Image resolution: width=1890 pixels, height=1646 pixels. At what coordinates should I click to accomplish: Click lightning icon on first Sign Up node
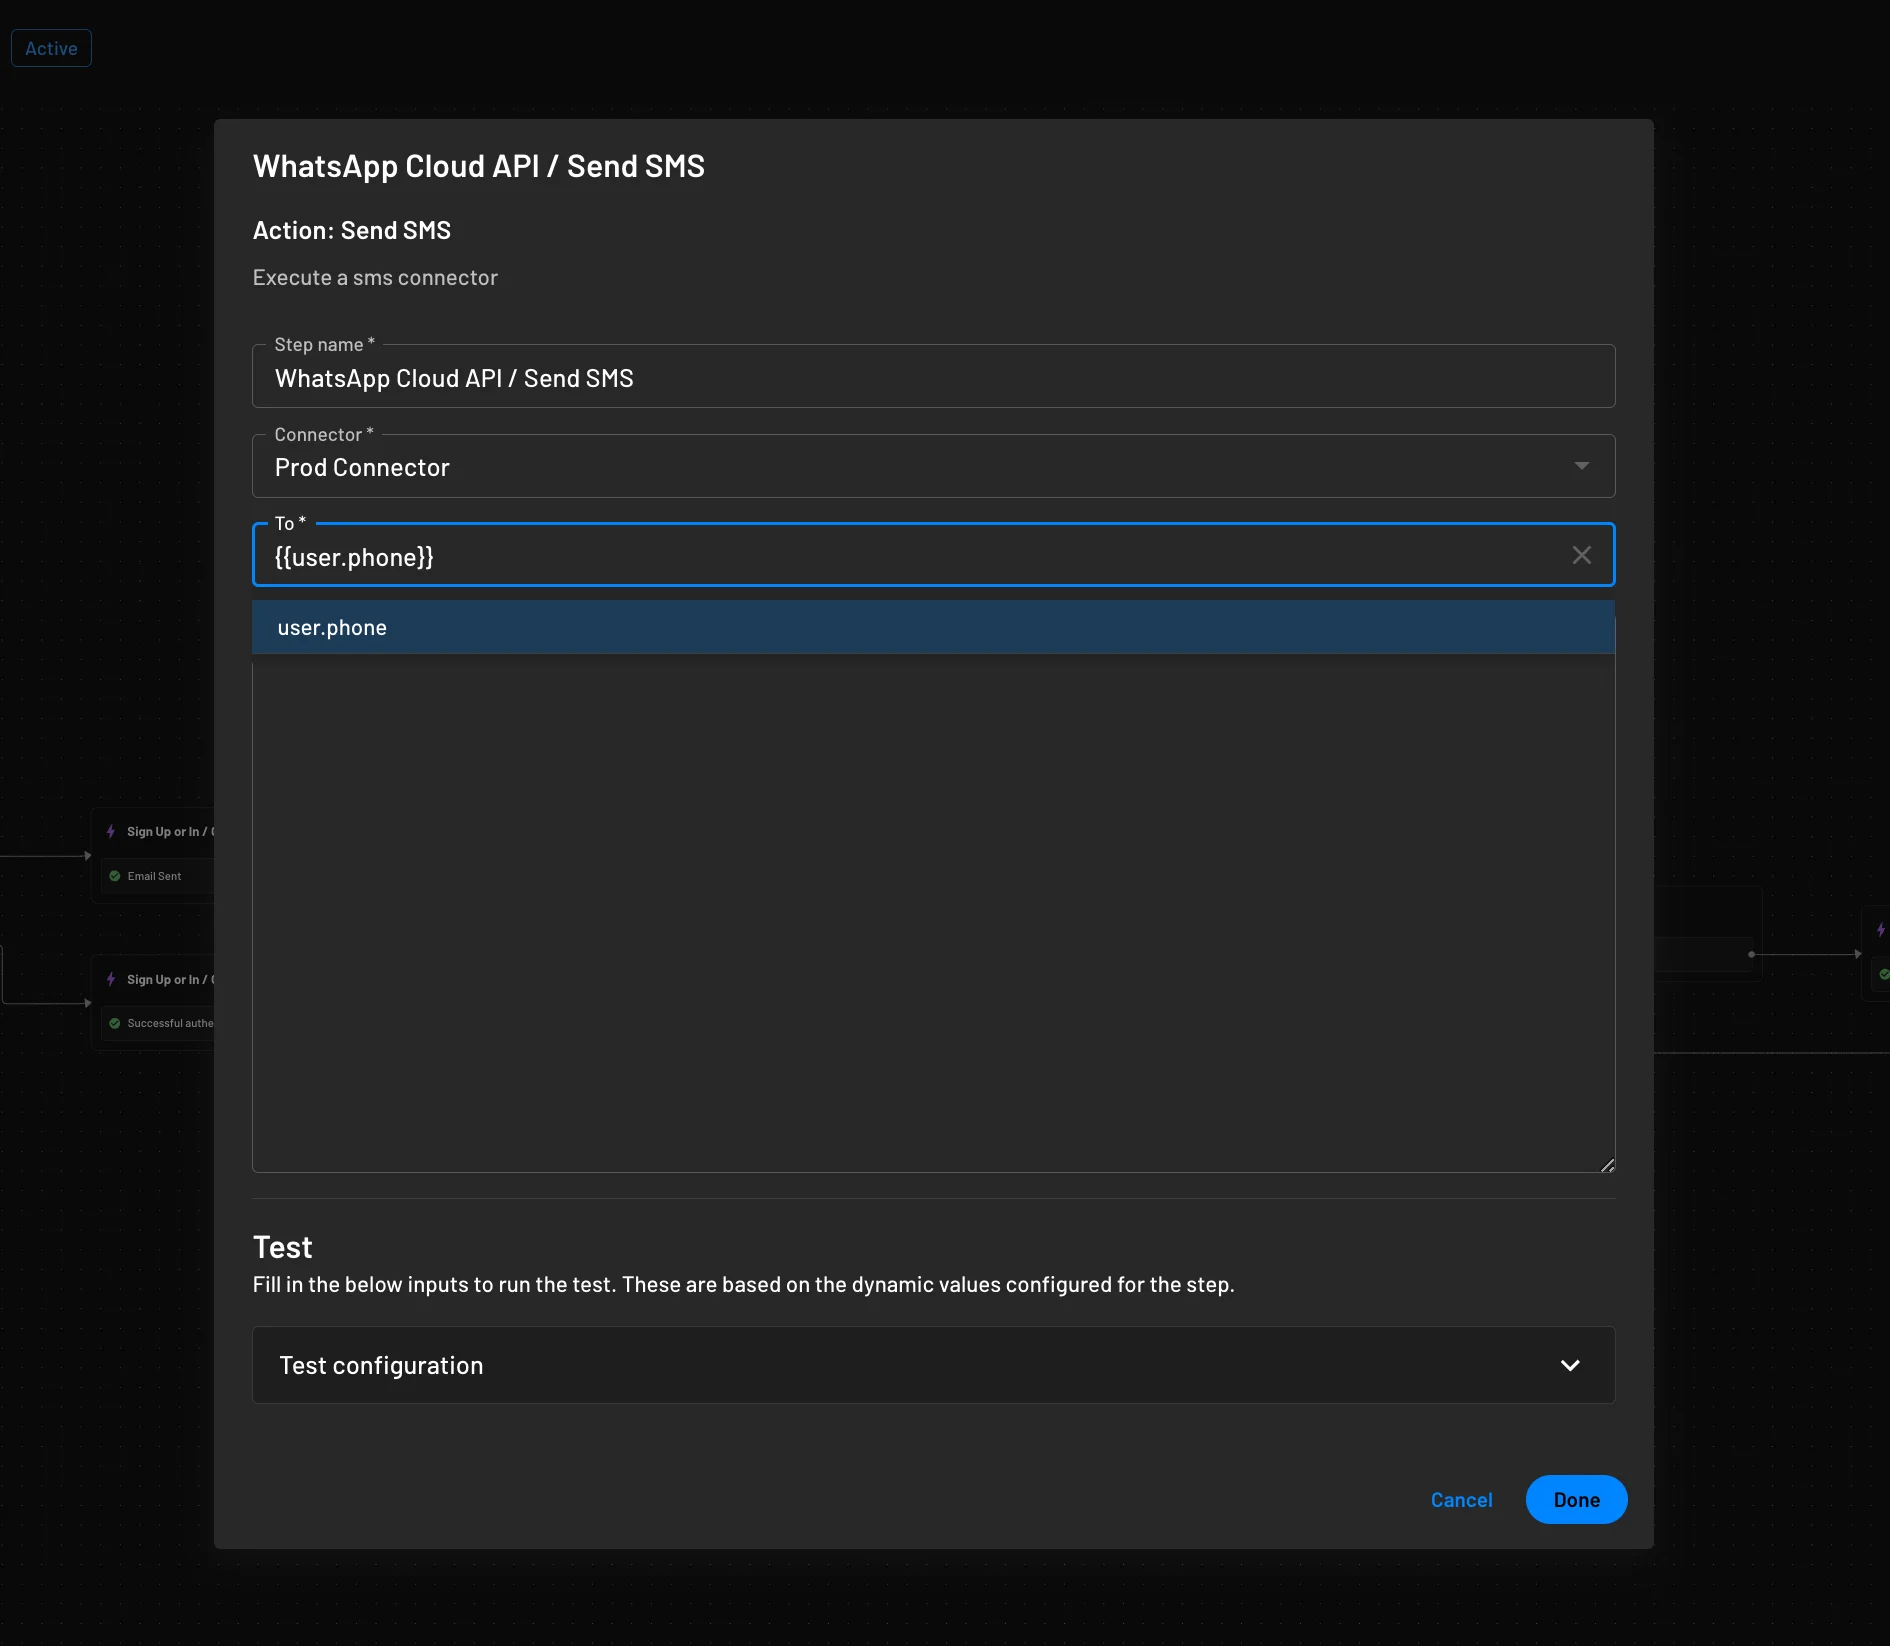pos(111,831)
